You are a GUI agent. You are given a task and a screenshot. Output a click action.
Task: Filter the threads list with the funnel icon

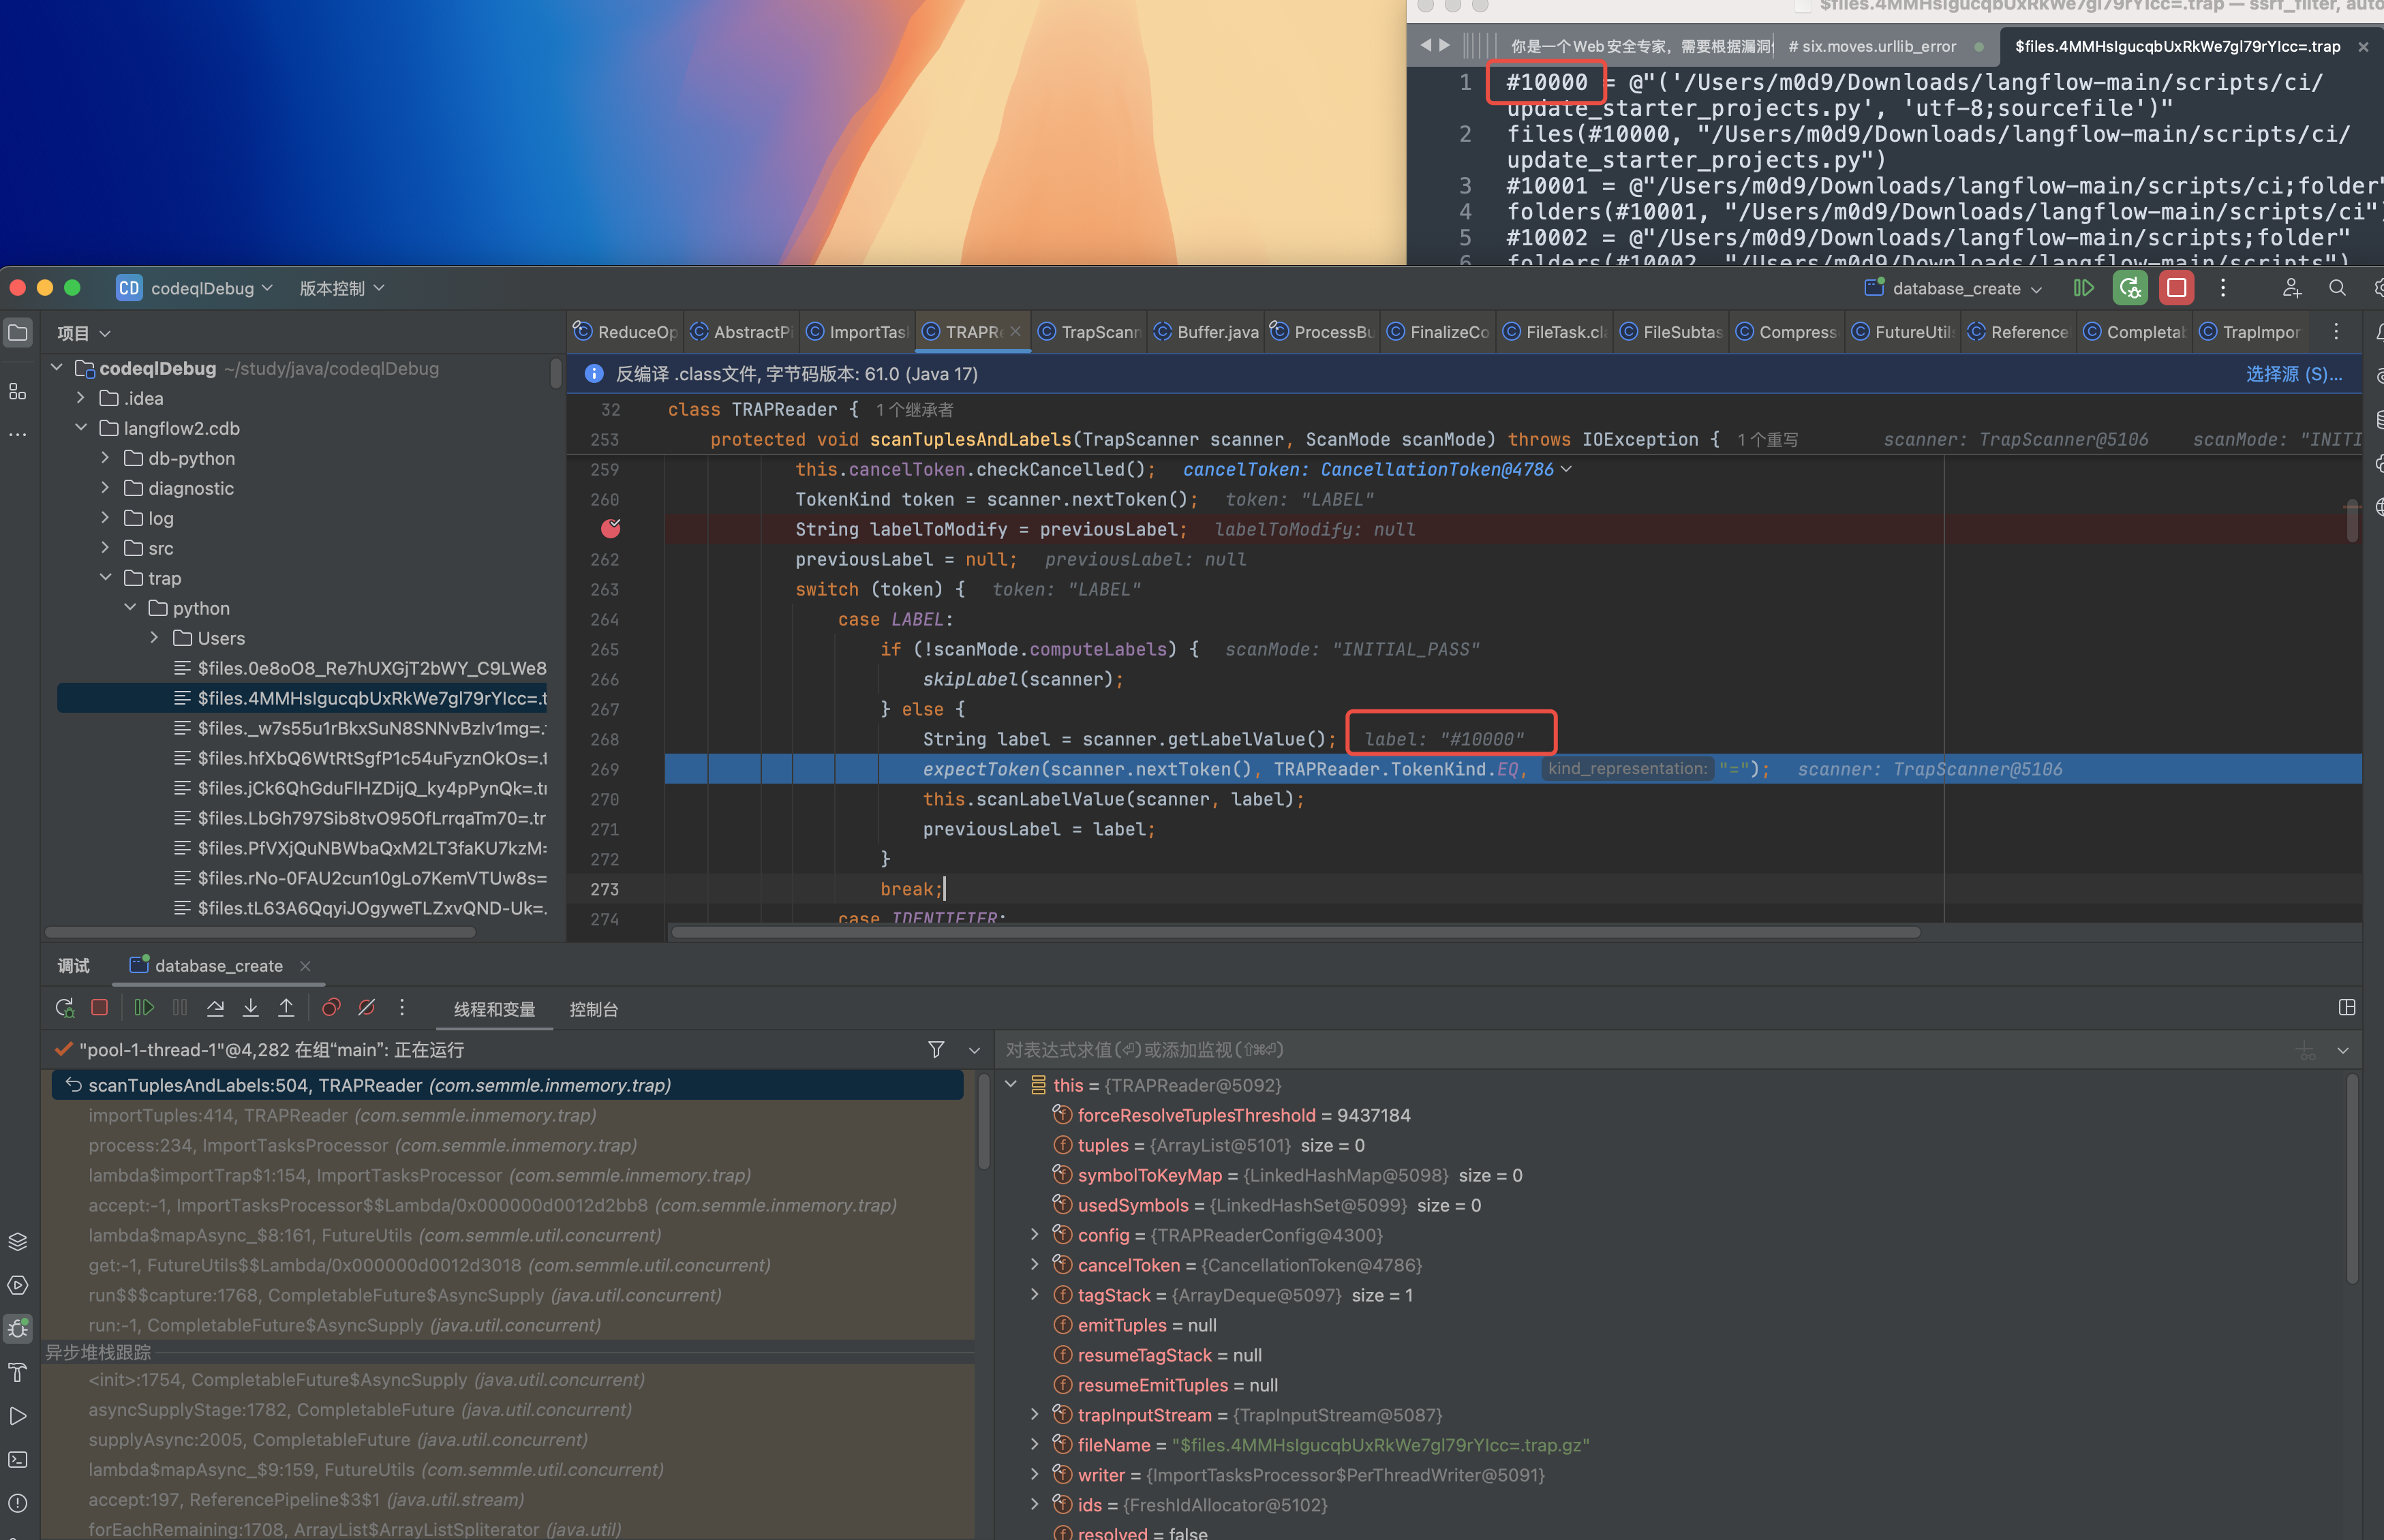(x=936, y=1049)
